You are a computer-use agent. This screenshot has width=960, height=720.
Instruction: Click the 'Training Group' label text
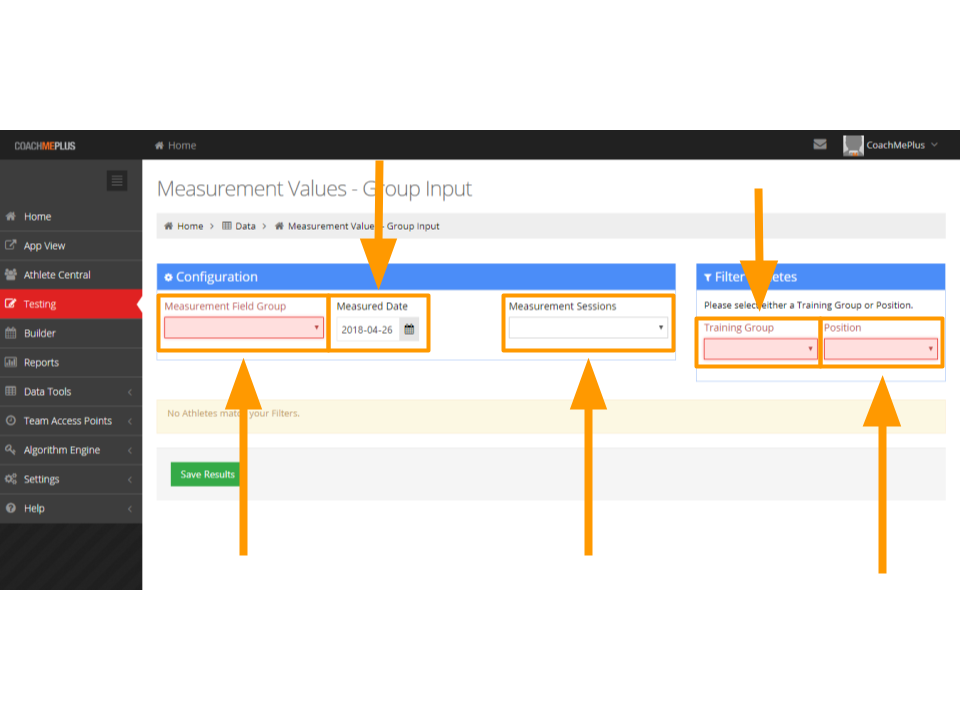(738, 328)
